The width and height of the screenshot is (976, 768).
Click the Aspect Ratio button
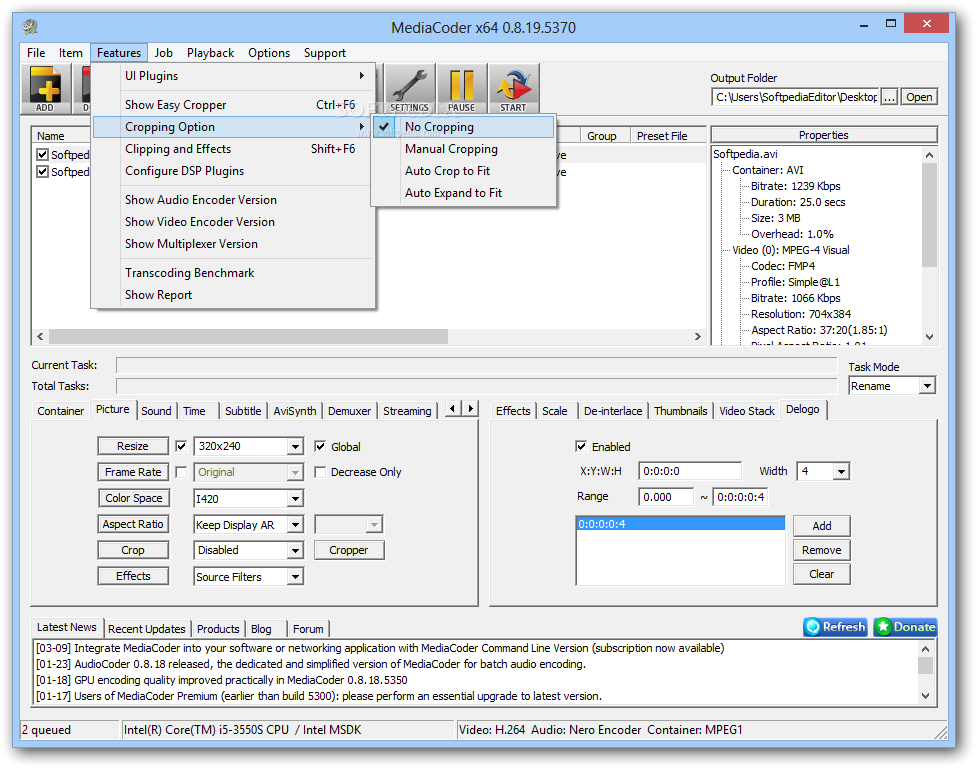133,524
